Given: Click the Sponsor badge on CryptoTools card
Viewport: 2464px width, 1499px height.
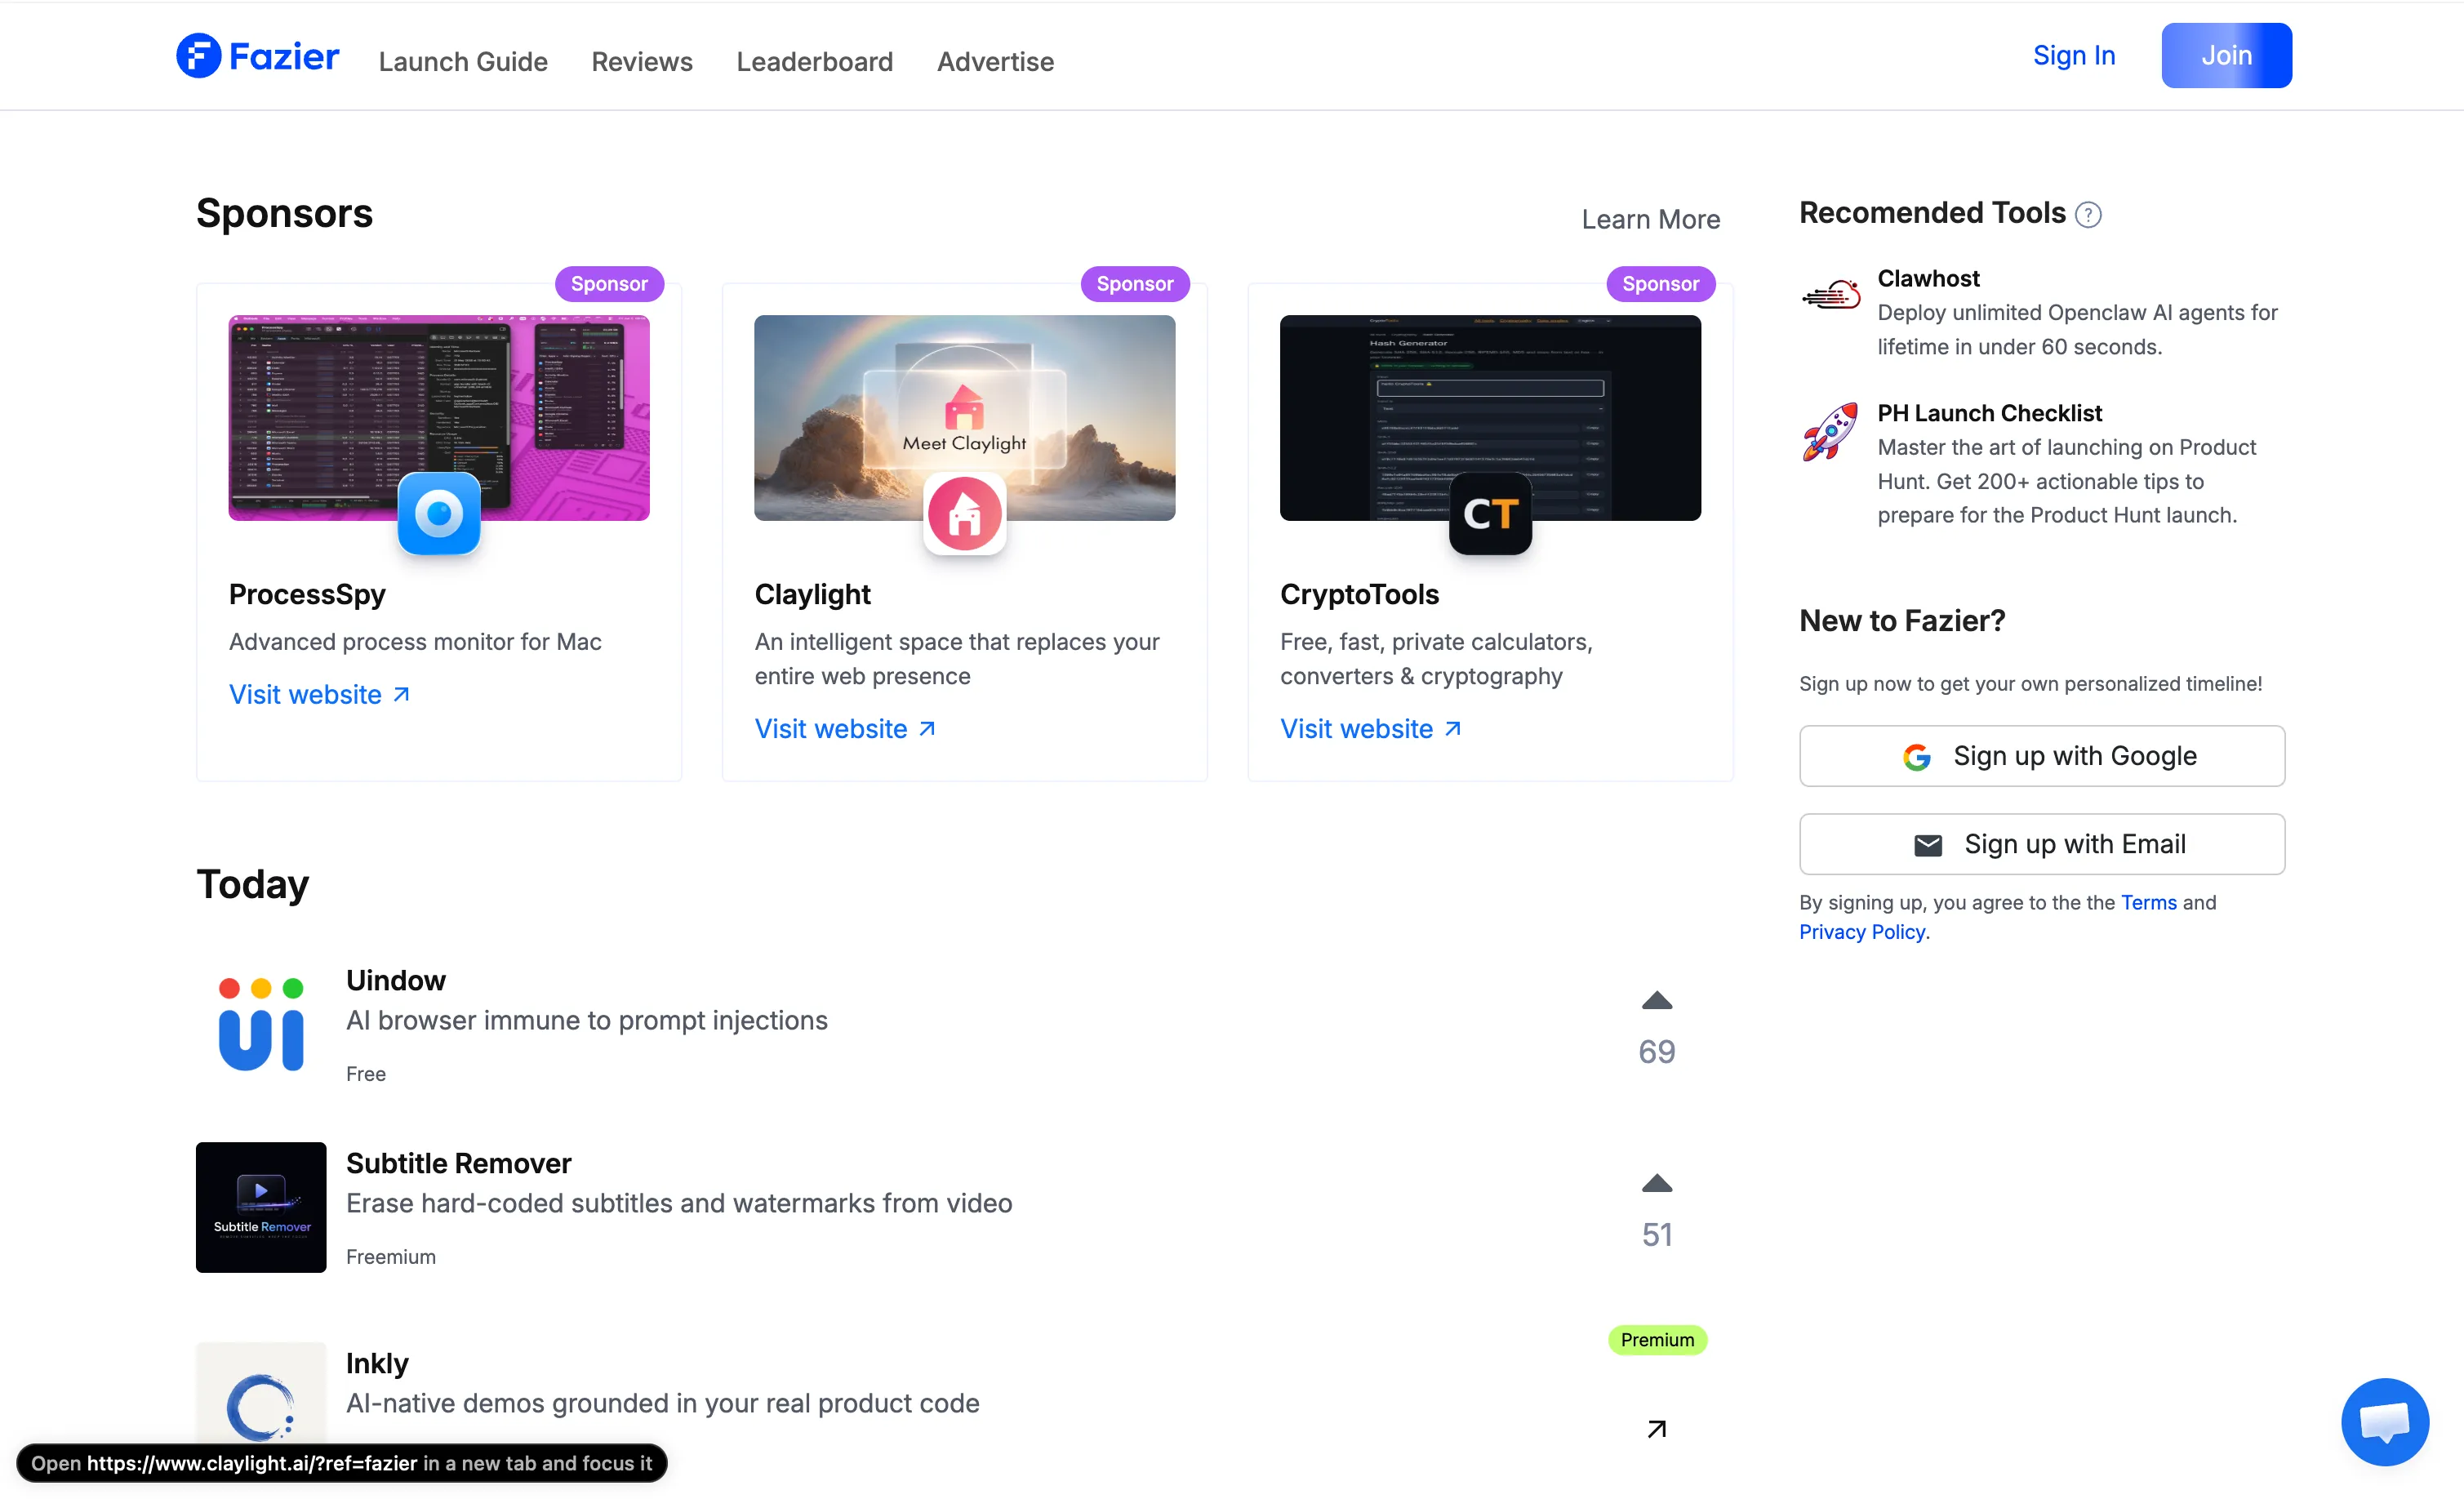Looking at the screenshot, I should pos(1661,284).
